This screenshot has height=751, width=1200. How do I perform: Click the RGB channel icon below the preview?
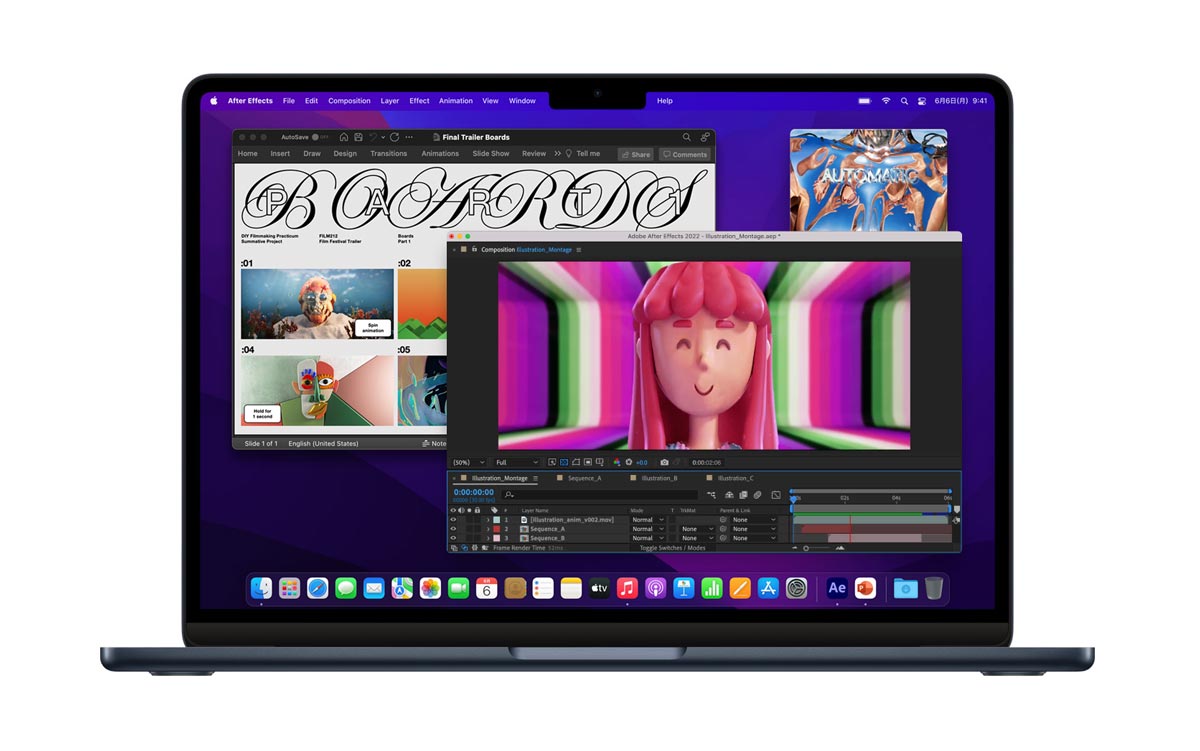(617, 462)
